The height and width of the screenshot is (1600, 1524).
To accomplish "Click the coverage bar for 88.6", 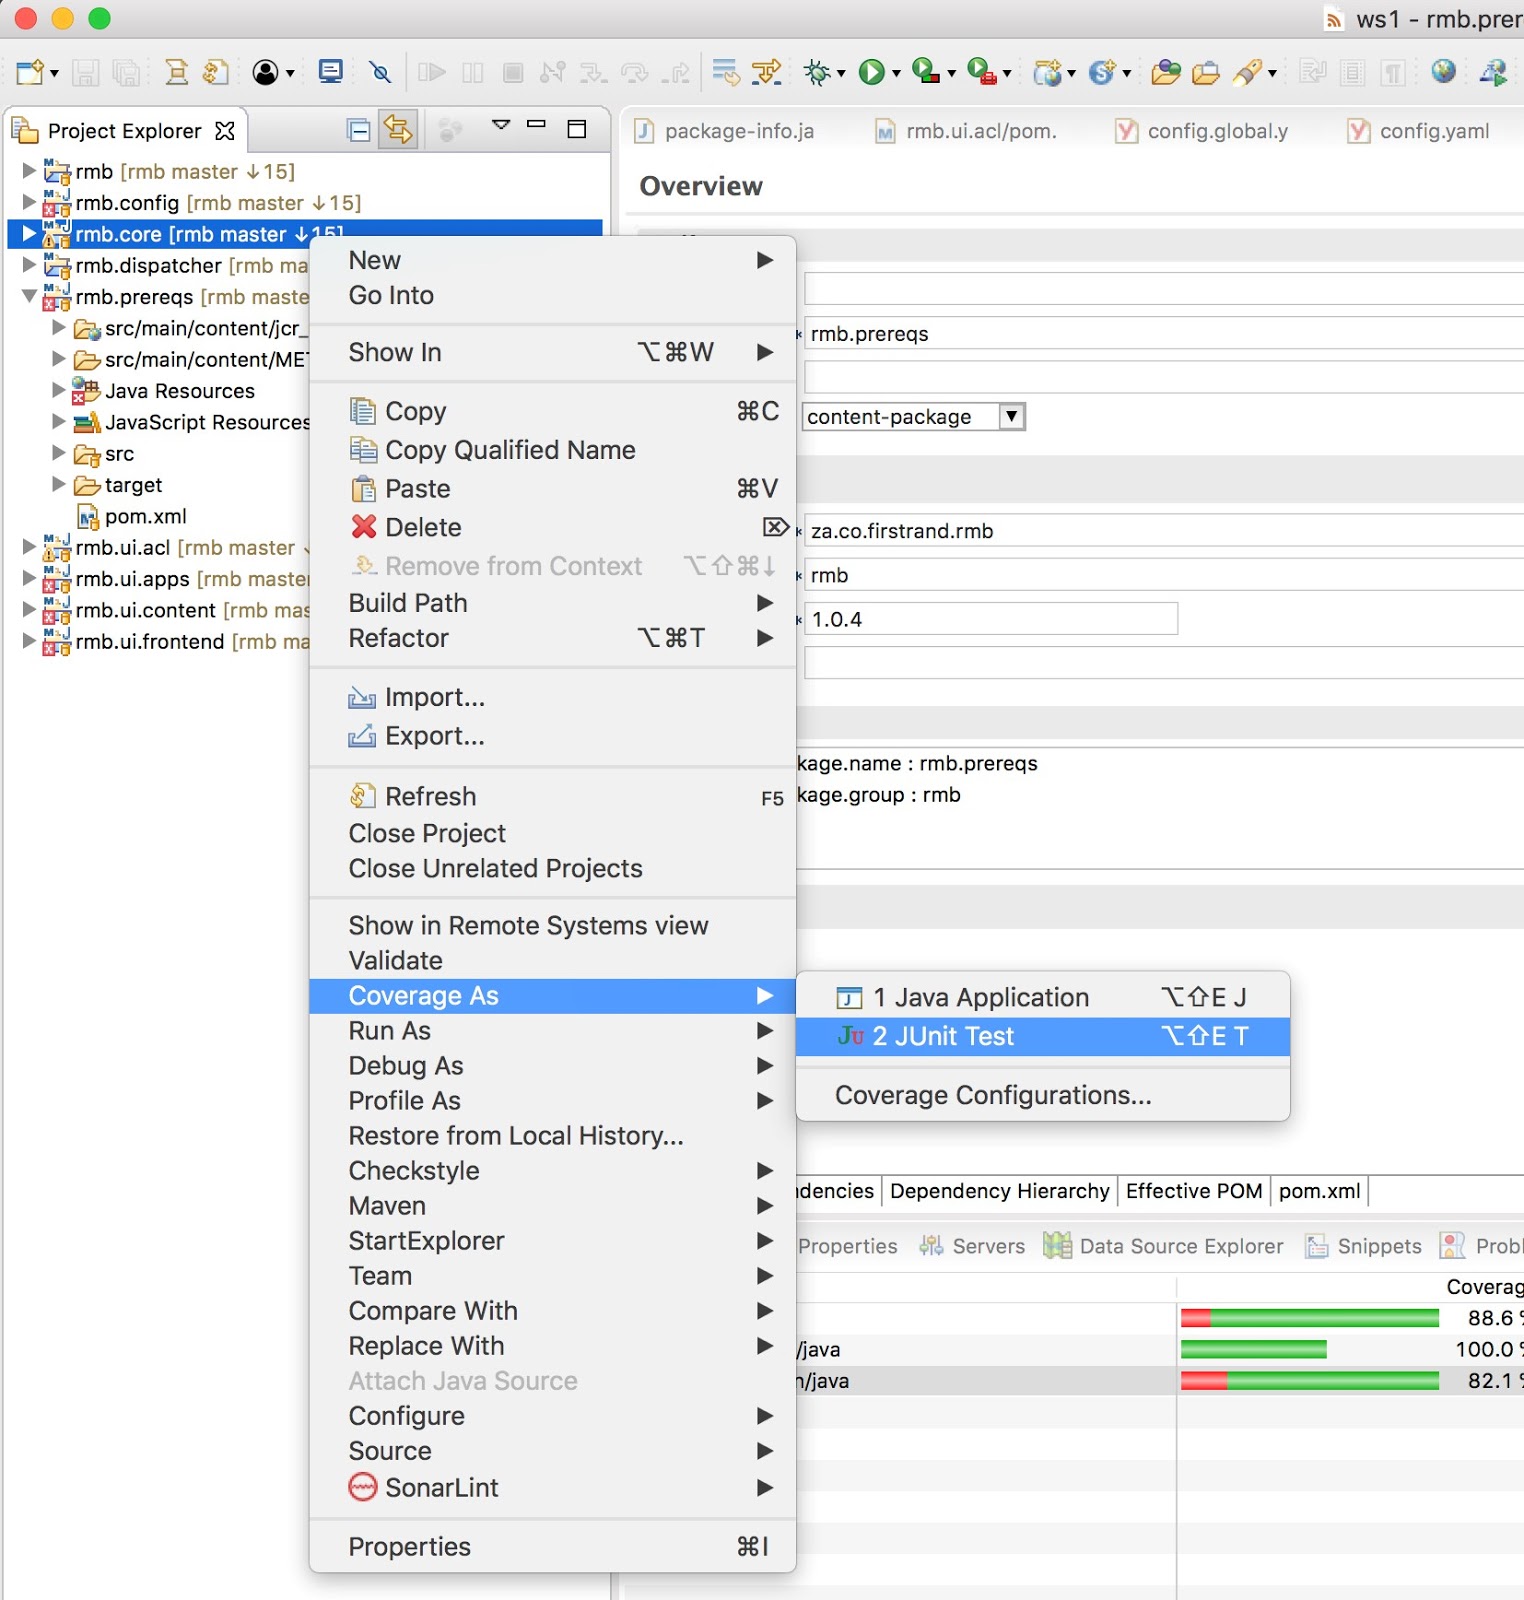I will [x=1310, y=1318].
